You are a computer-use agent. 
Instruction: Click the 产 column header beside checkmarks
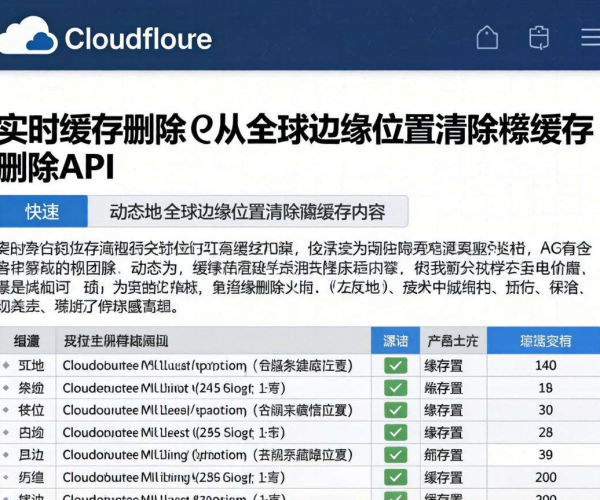point(453,340)
